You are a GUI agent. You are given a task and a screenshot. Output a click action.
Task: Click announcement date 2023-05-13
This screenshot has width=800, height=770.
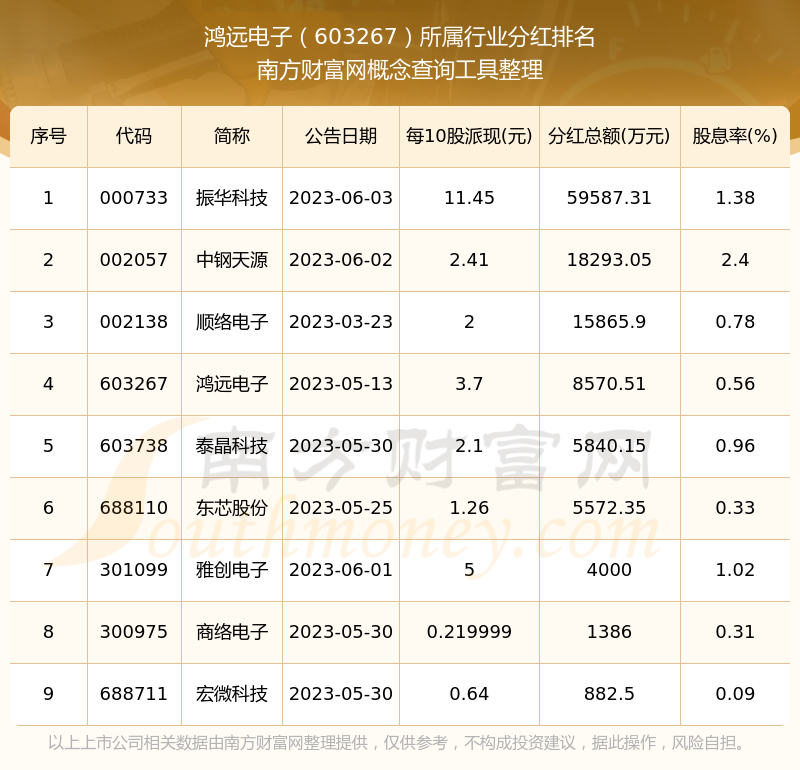pyautogui.click(x=341, y=384)
